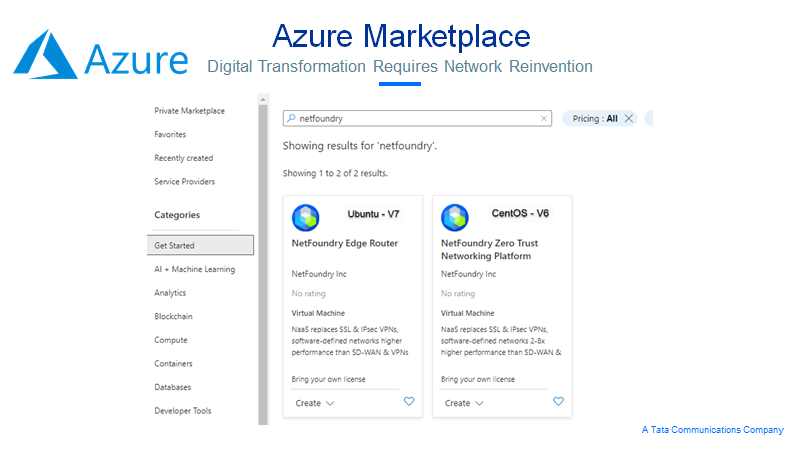Click Bring your own license on Edge Router
800x450 pixels.
(x=329, y=379)
